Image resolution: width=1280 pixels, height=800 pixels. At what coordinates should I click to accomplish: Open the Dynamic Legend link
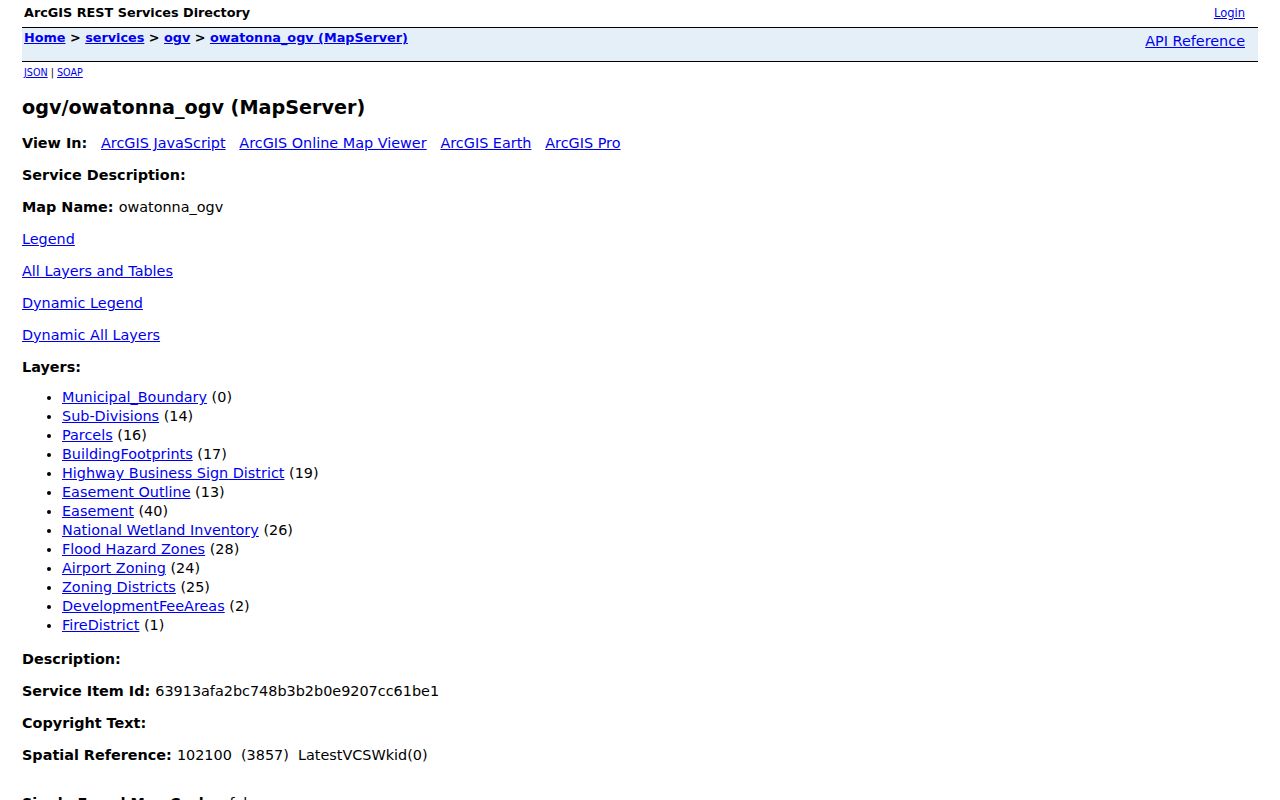(x=82, y=303)
